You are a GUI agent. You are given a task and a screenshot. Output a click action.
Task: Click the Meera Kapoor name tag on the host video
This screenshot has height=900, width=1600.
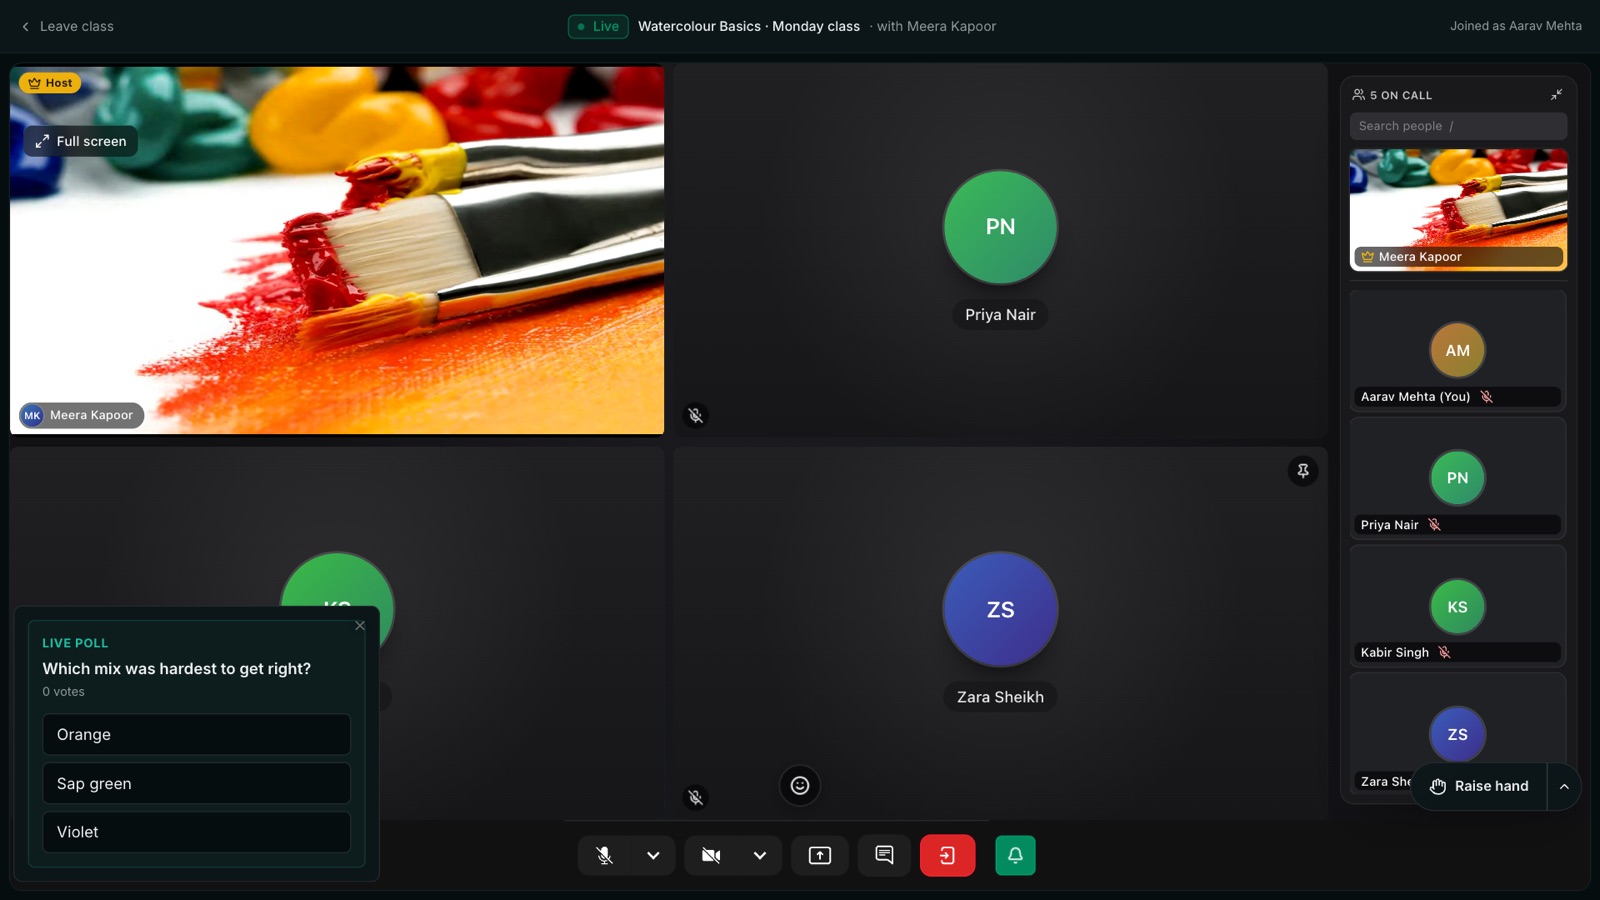click(x=82, y=415)
